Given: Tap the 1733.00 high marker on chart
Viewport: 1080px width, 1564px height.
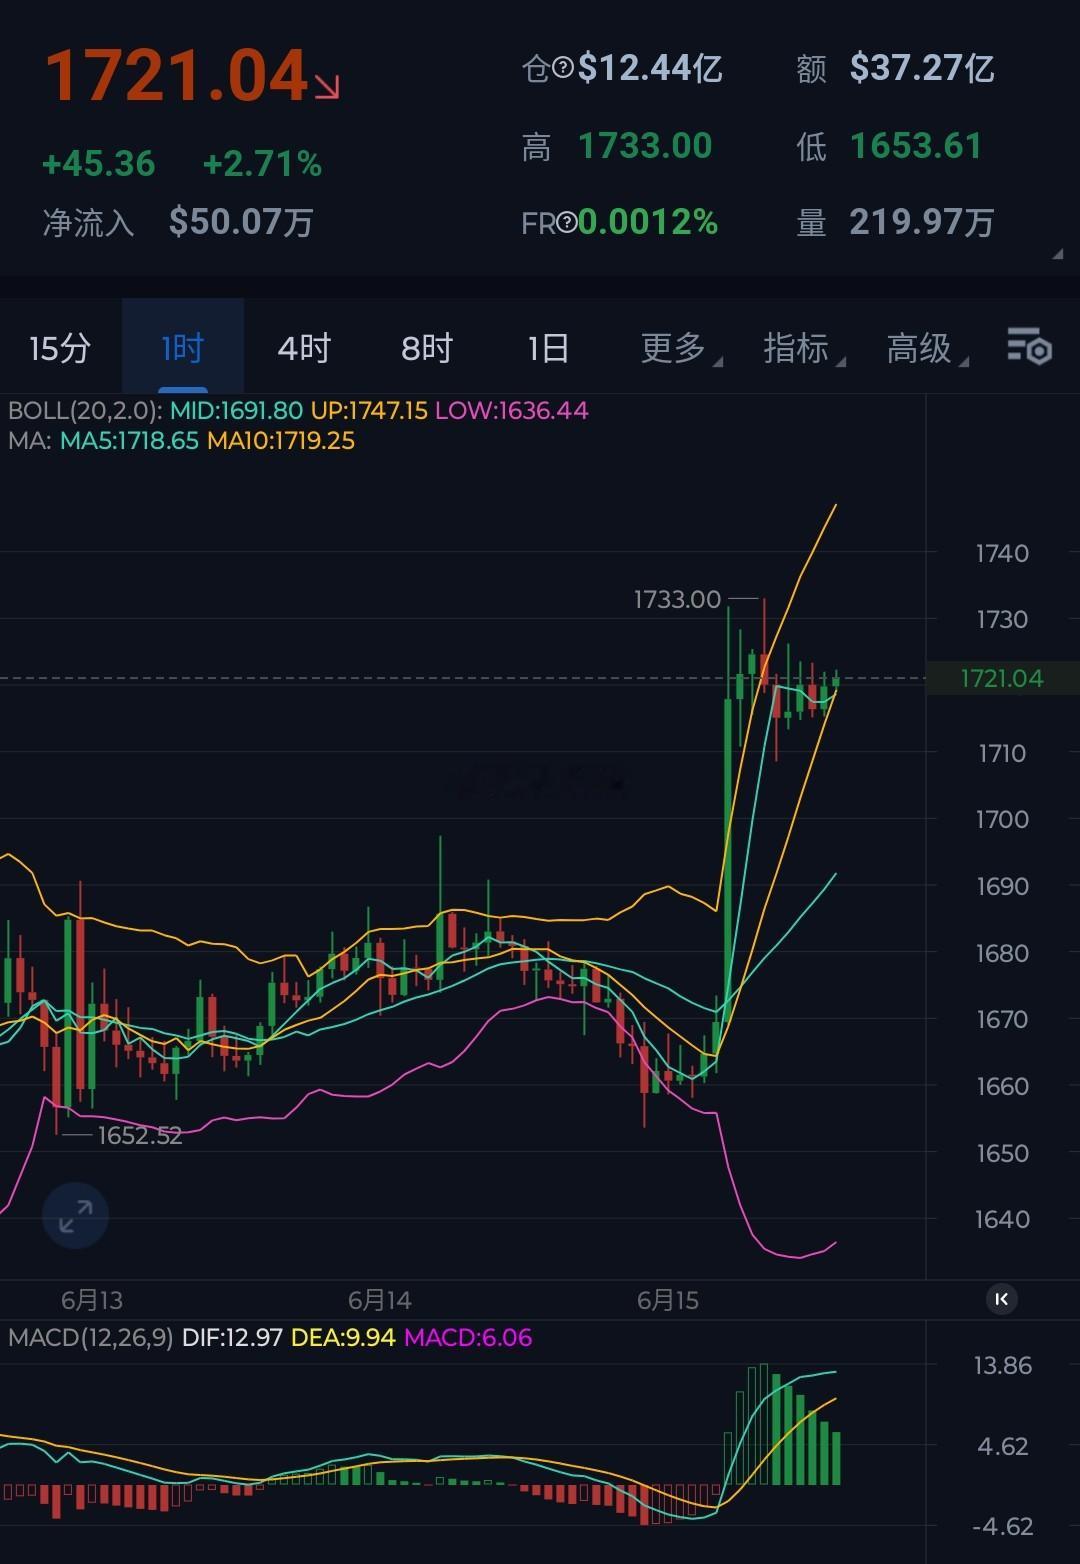Looking at the screenshot, I should [x=677, y=600].
